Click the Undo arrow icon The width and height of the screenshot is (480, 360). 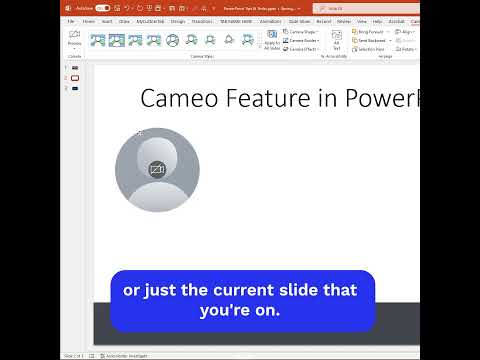coord(127,8)
